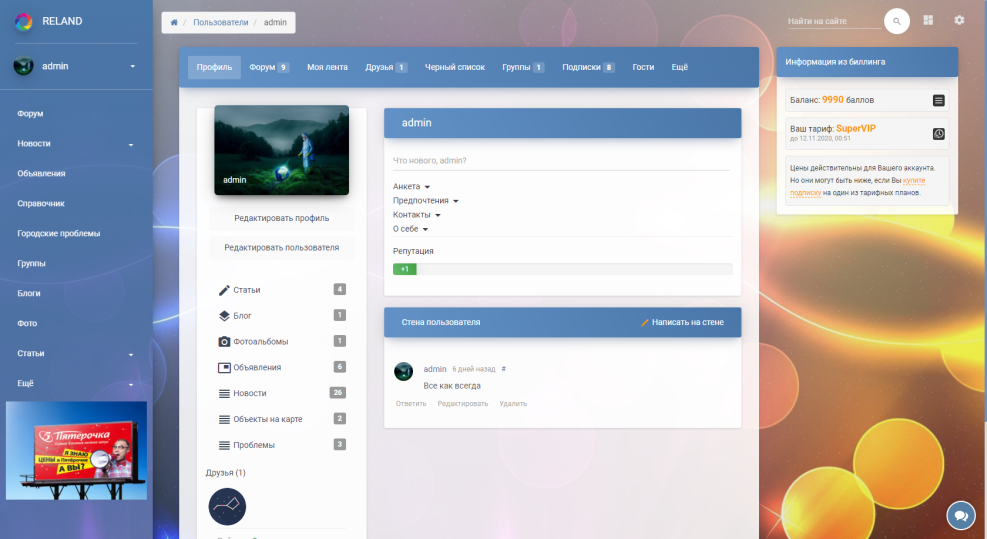The width and height of the screenshot is (987, 539).
Task: Expand the Анкета section
Action: tap(411, 187)
